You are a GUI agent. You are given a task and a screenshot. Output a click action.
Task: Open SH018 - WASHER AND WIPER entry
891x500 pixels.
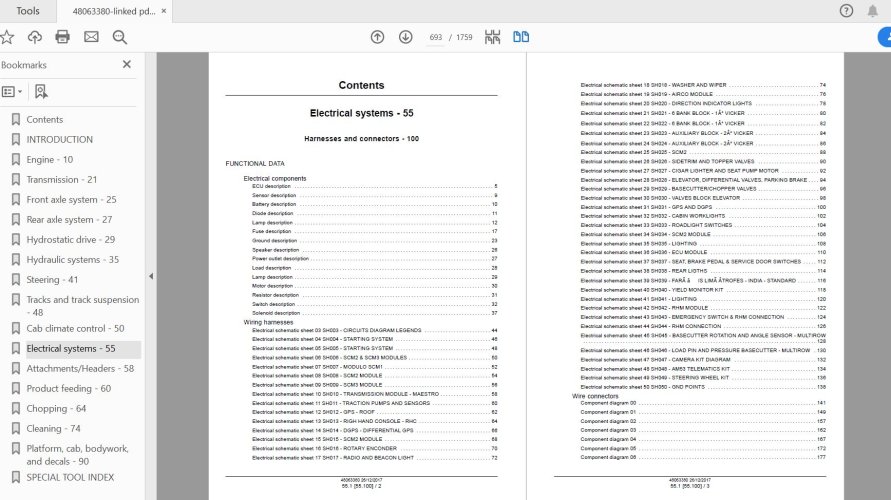pyautogui.click(x=703, y=85)
